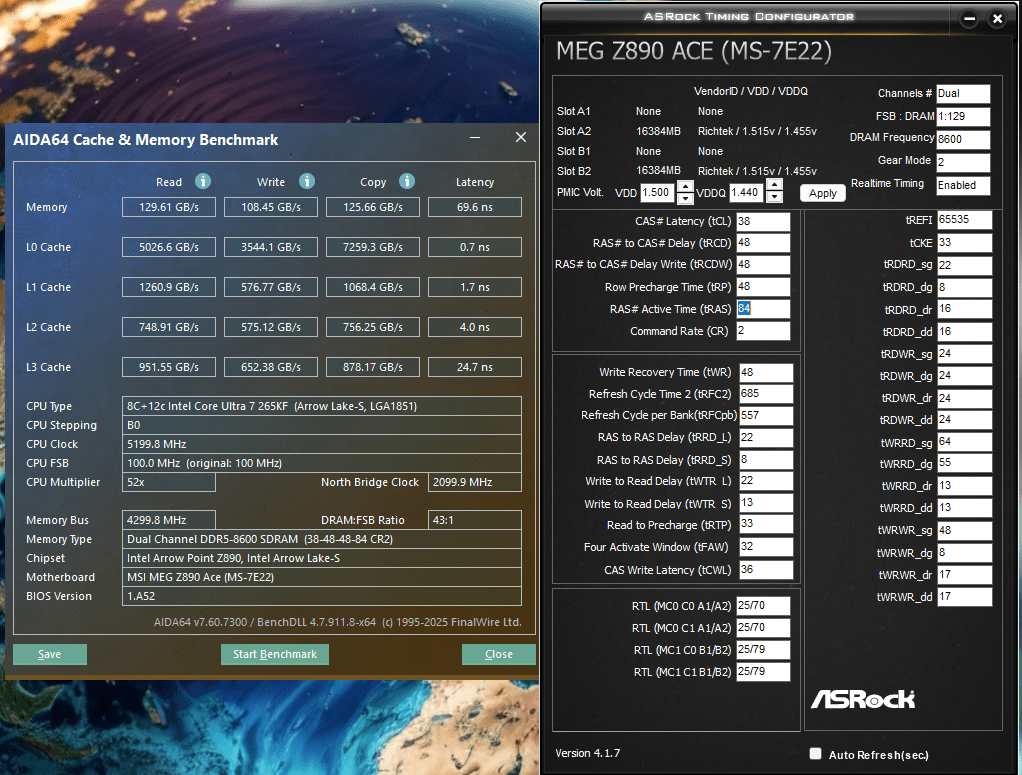The image size is (1022, 775).
Task: Click Slot A2 Richtek voltage entry
Action: [x=757, y=131]
